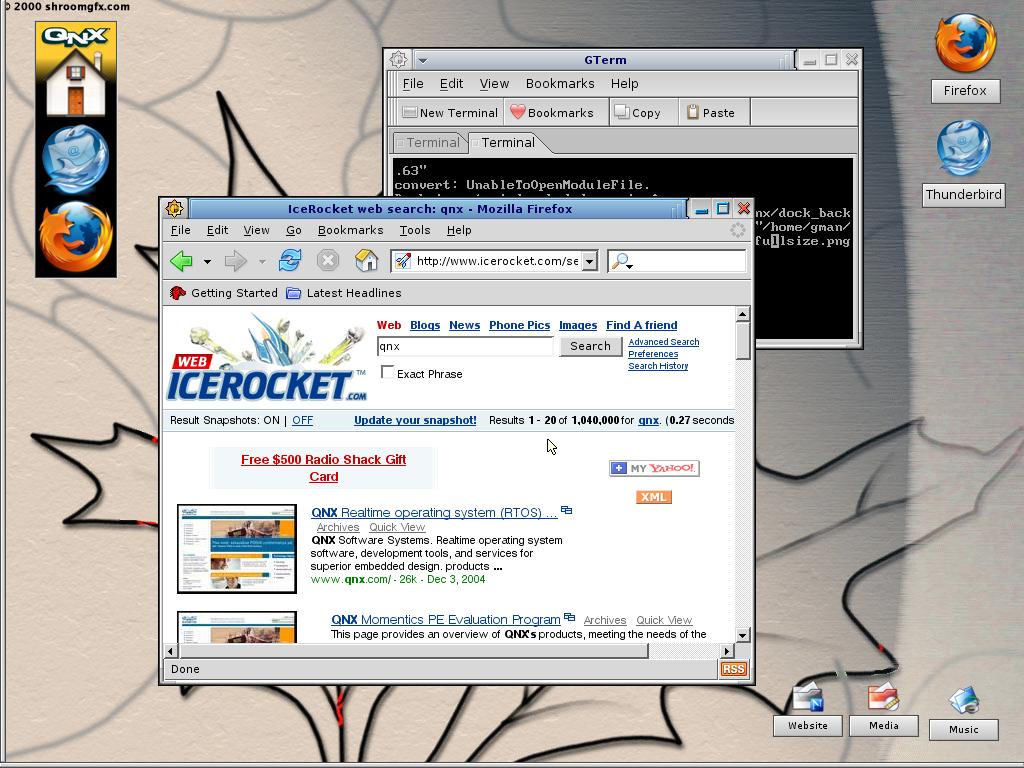Click Paste in GTerm toolbar
The height and width of the screenshot is (768, 1024).
tap(711, 112)
